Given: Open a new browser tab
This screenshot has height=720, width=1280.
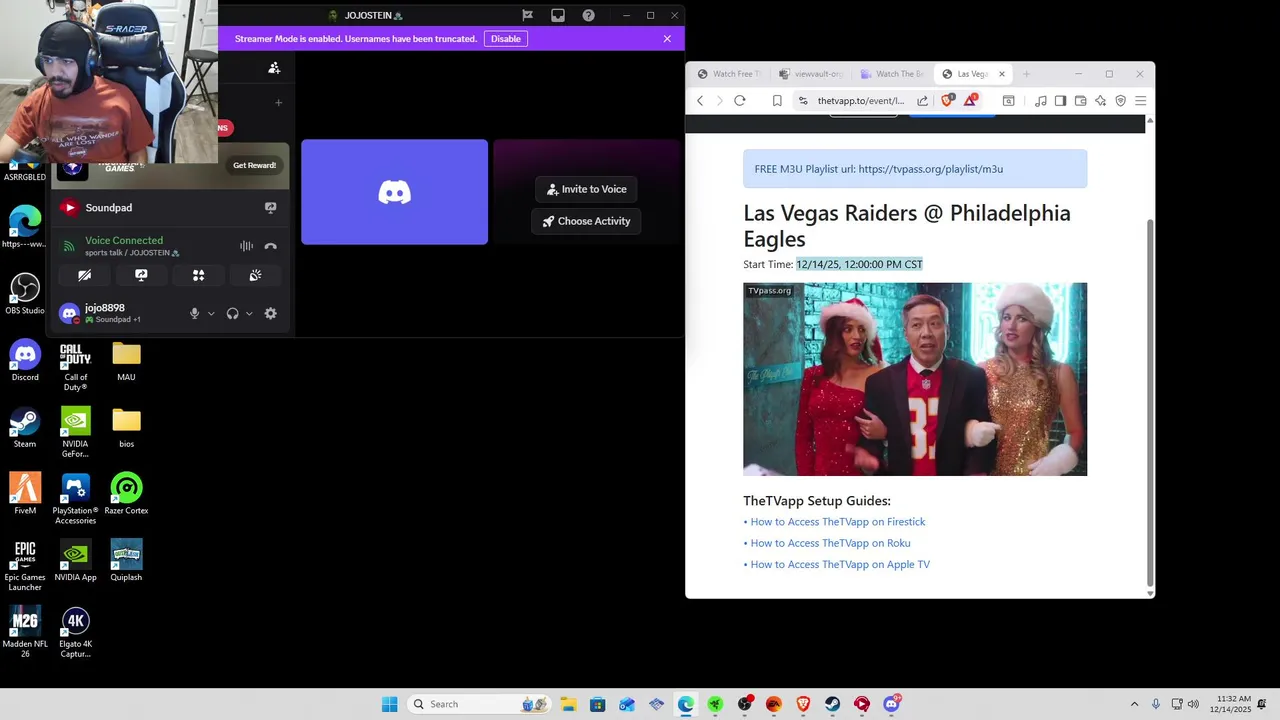Looking at the screenshot, I should coord(1026,74).
